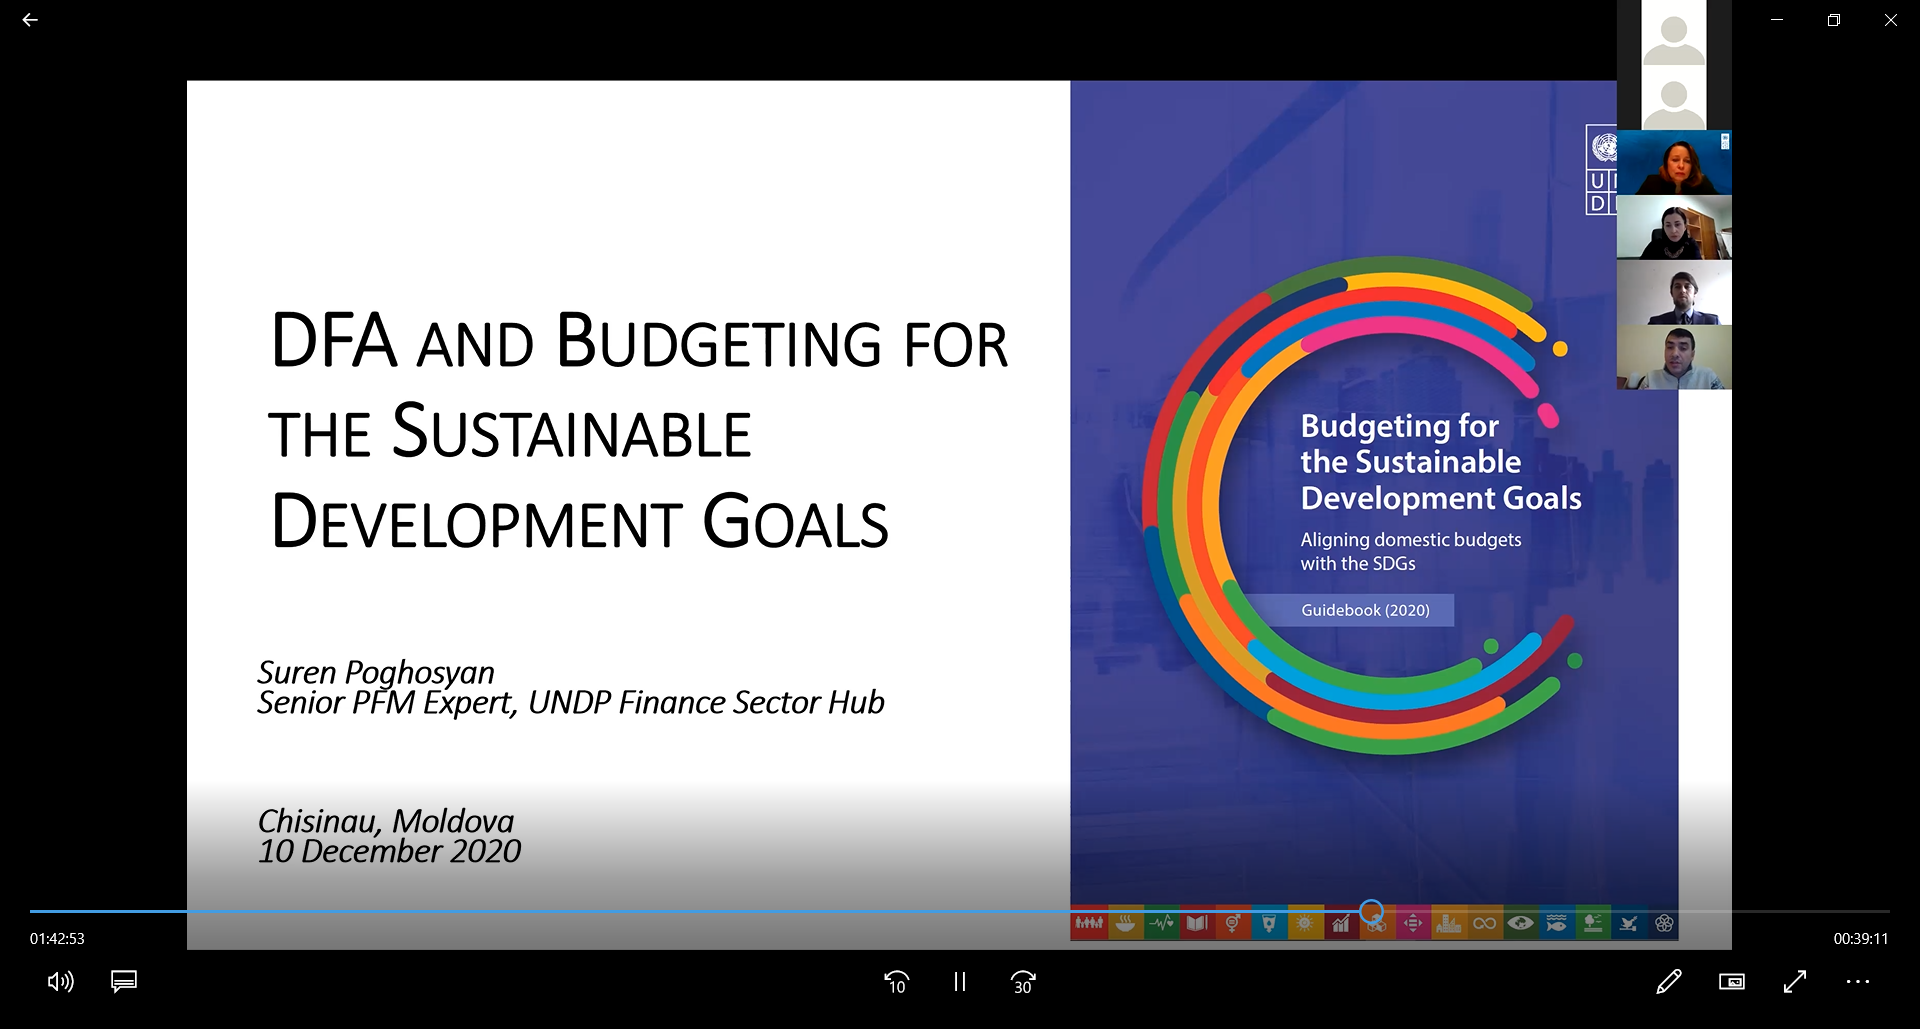Click the Senior PFM Expert subtitle line

tap(571, 703)
